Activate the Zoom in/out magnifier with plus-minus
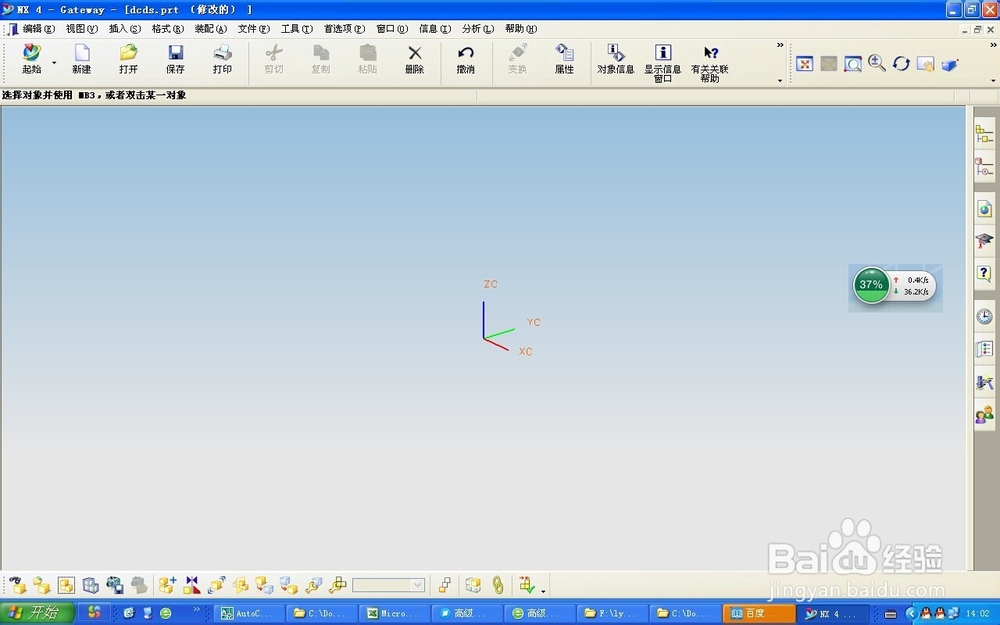This screenshot has width=1000, height=625. click(x=877, y=63)
